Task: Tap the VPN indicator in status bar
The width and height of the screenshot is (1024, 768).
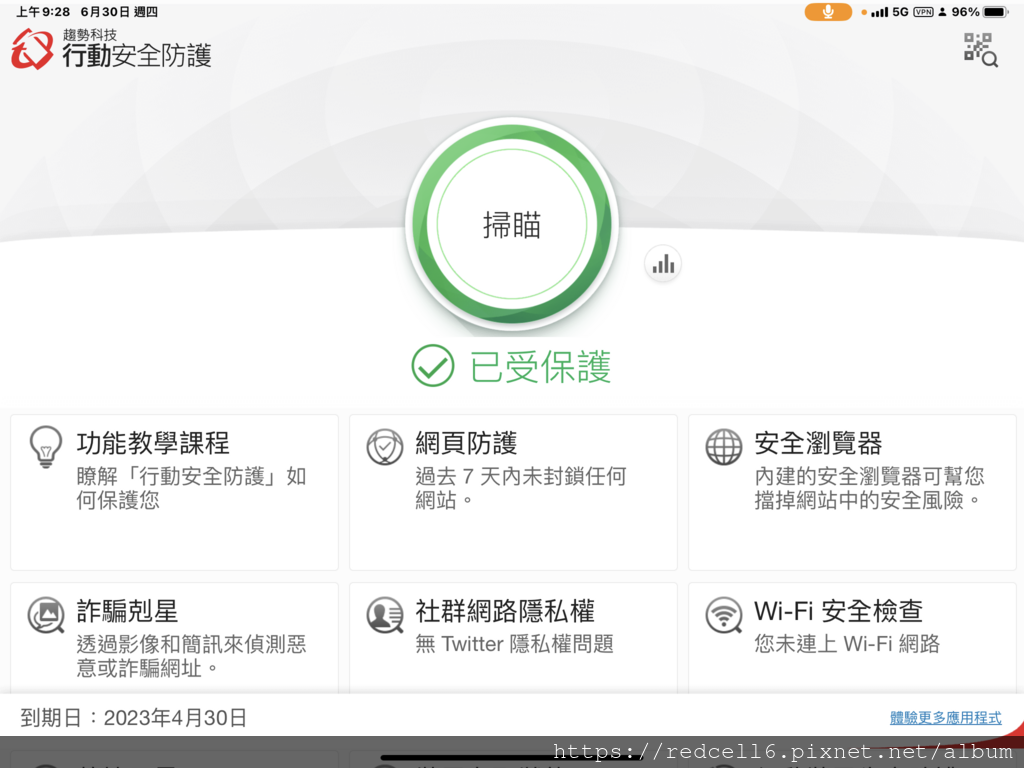Action: (x=923, y=12)
